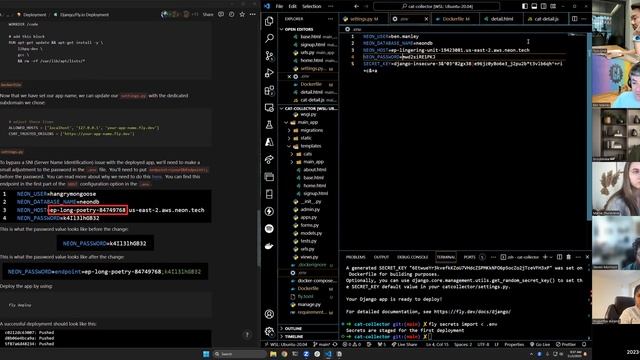Open the Remote Explorer view
640x360 pixels.
pos(269,108)
